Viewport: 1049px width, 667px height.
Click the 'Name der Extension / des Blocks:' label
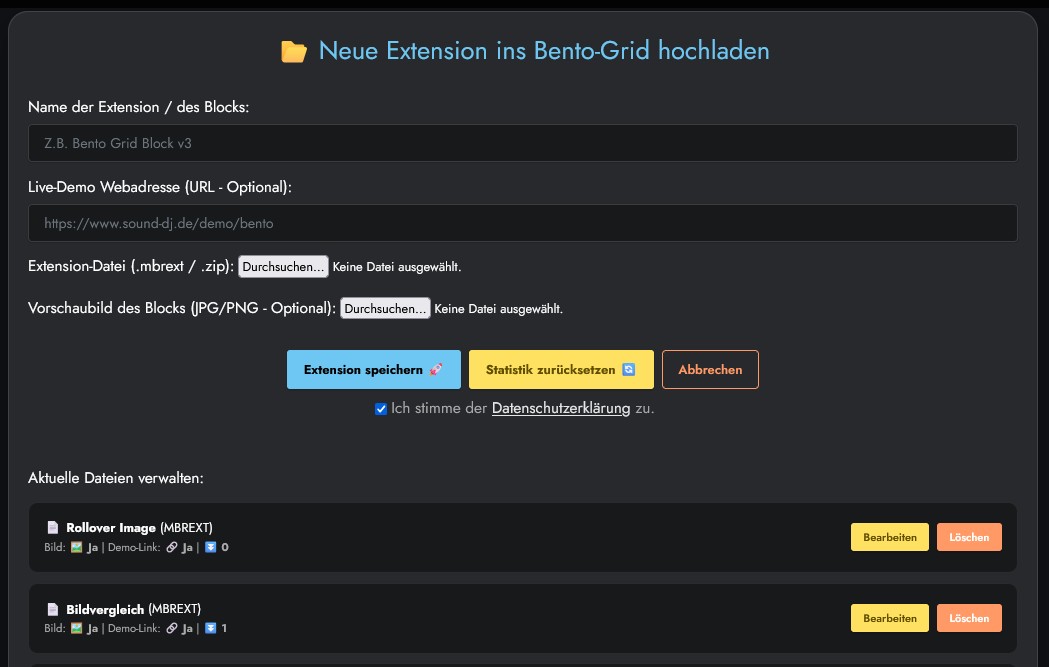pyautogui.click(x=138, y=107)
